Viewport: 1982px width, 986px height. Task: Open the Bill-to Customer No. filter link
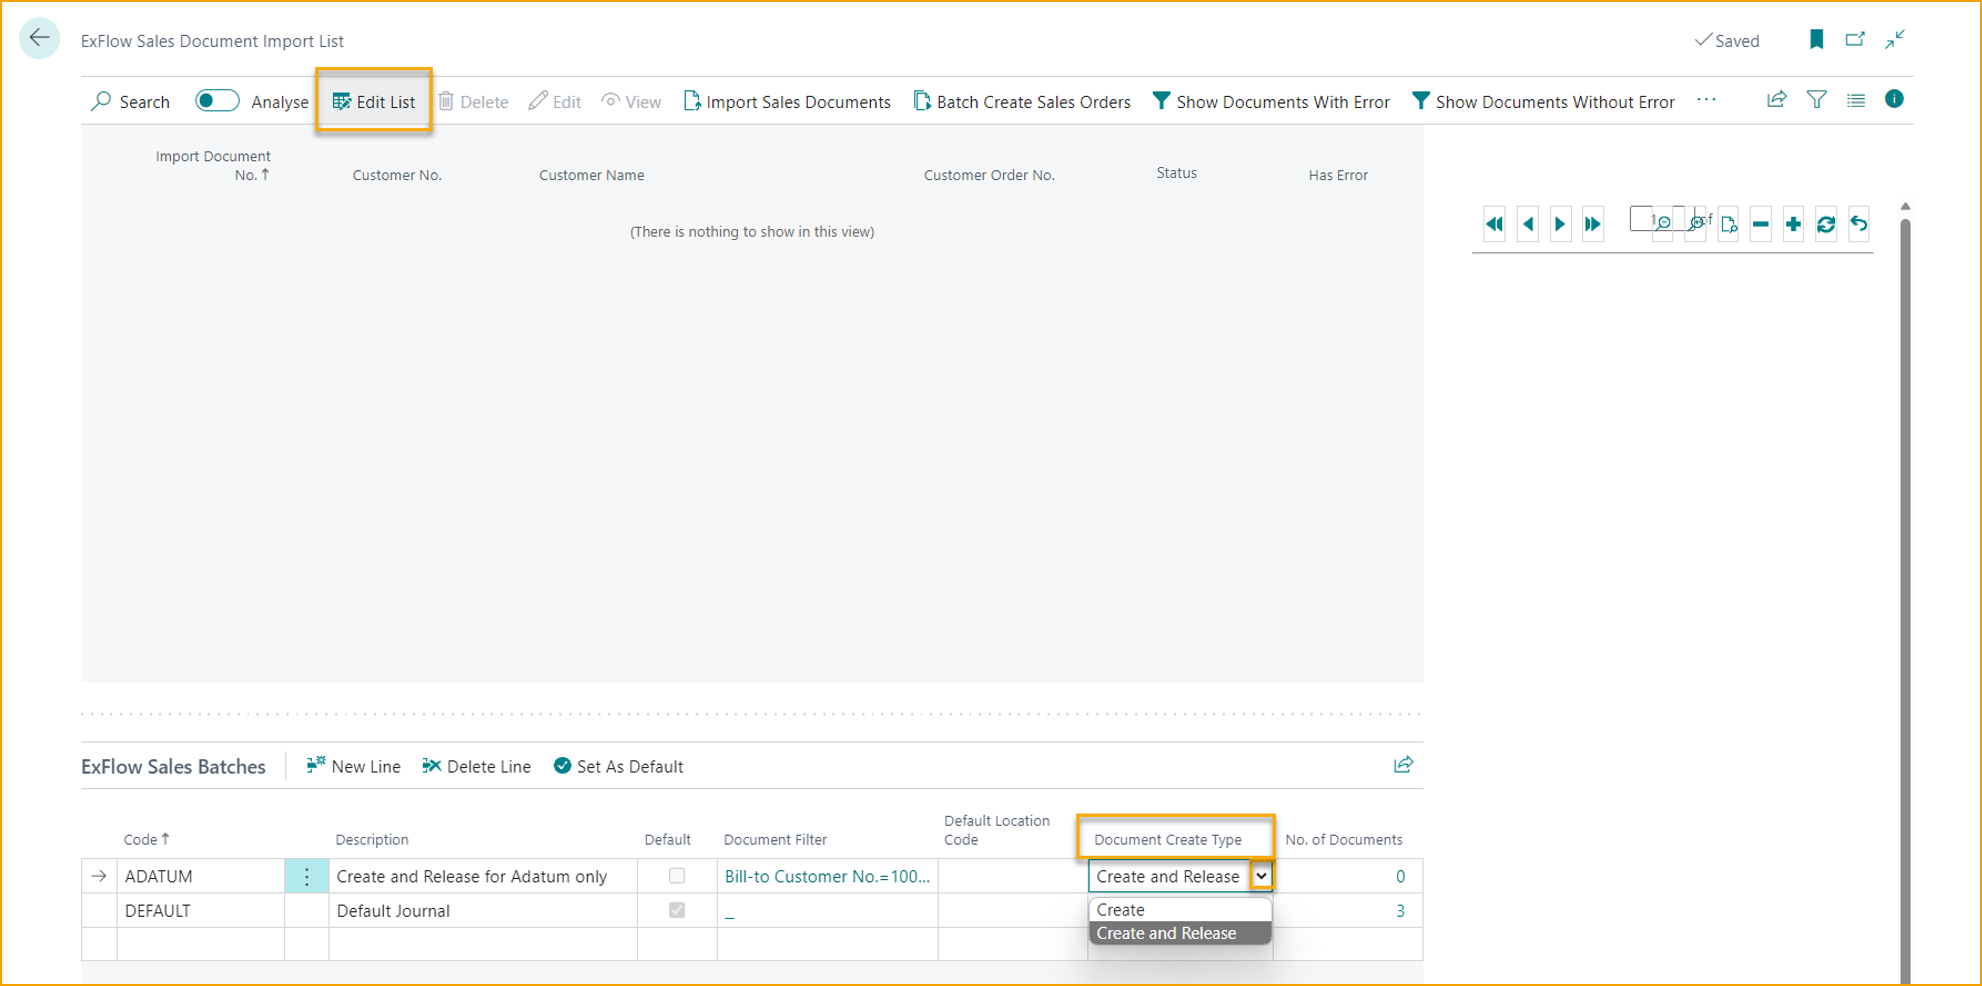click(827, 876)
